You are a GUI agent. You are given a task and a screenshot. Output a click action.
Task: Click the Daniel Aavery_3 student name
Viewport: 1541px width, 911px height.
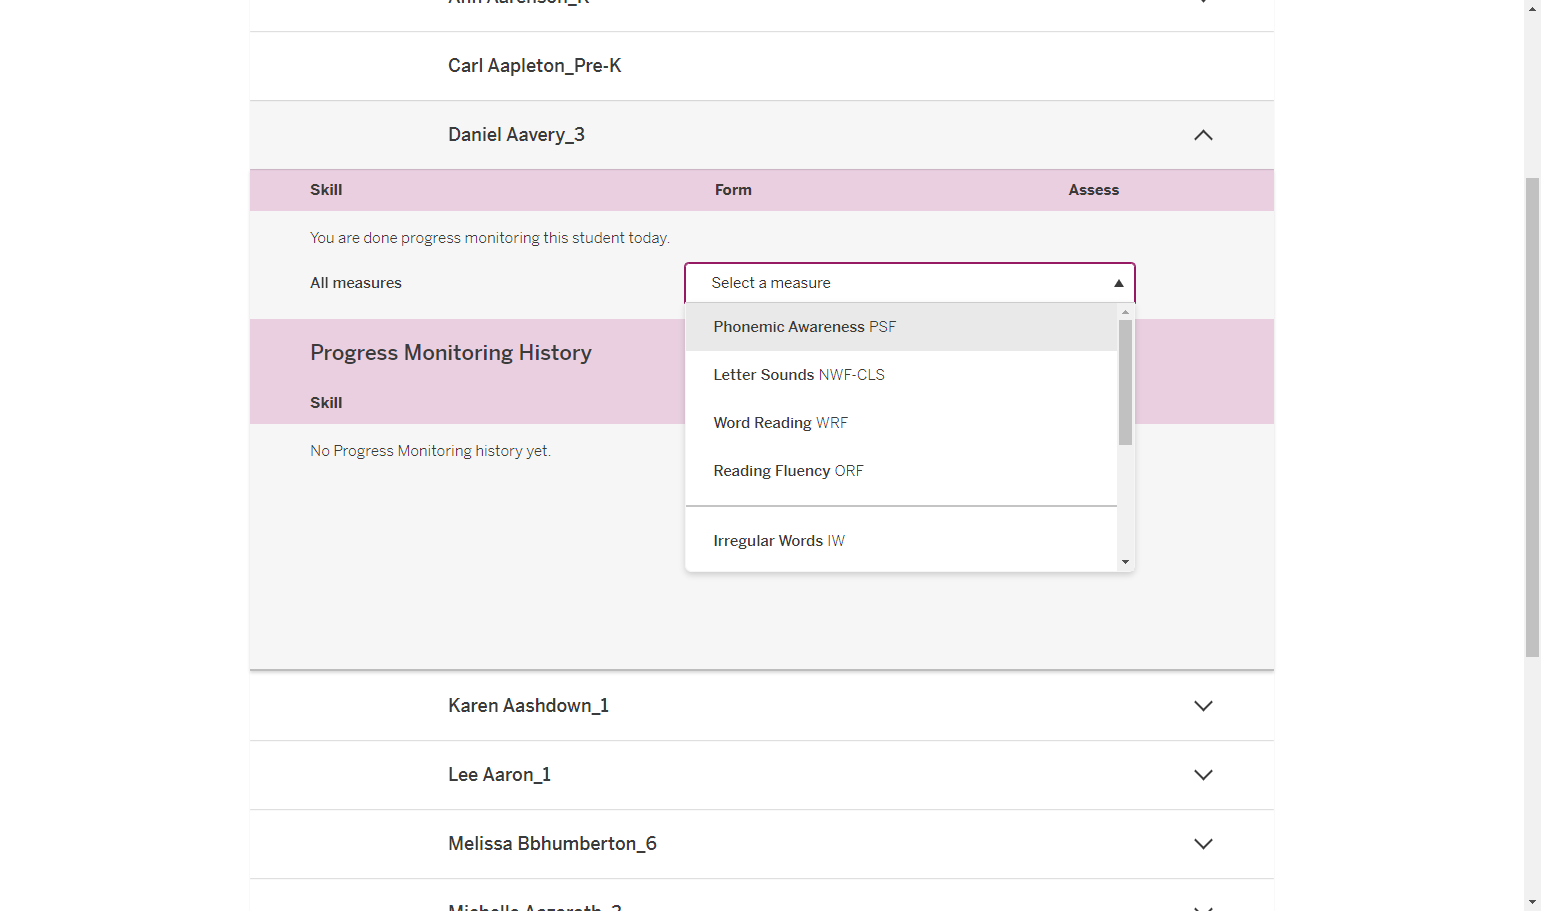[516, 135]
